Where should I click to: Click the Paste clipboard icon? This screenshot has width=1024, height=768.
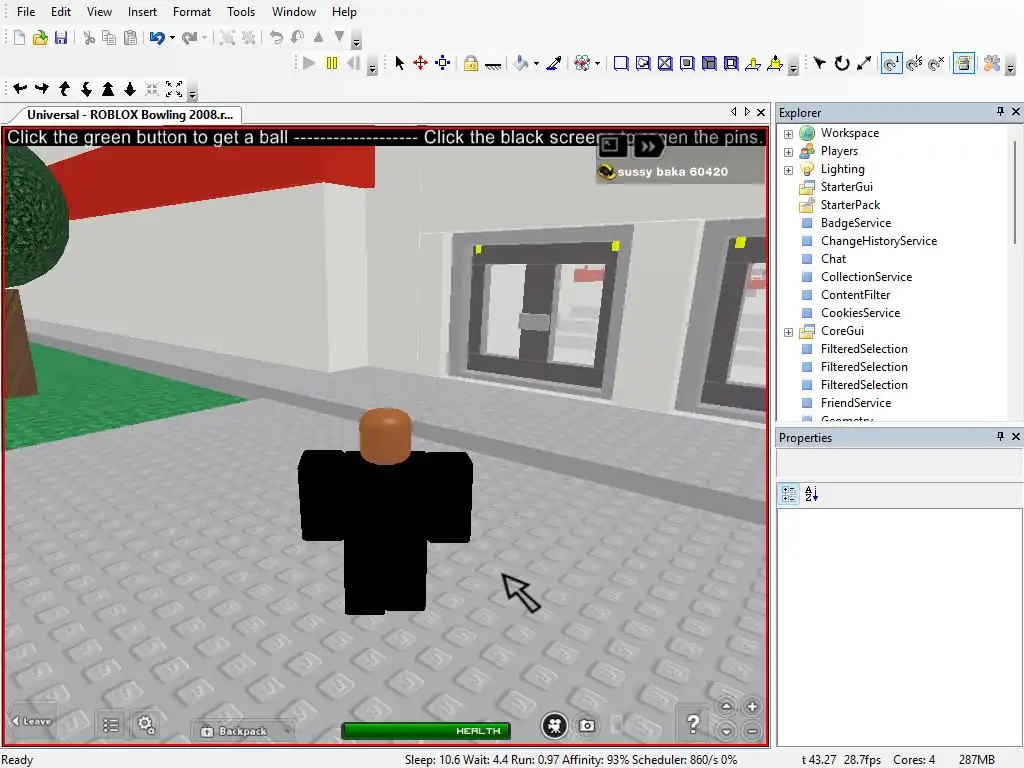tap(131, 38)
